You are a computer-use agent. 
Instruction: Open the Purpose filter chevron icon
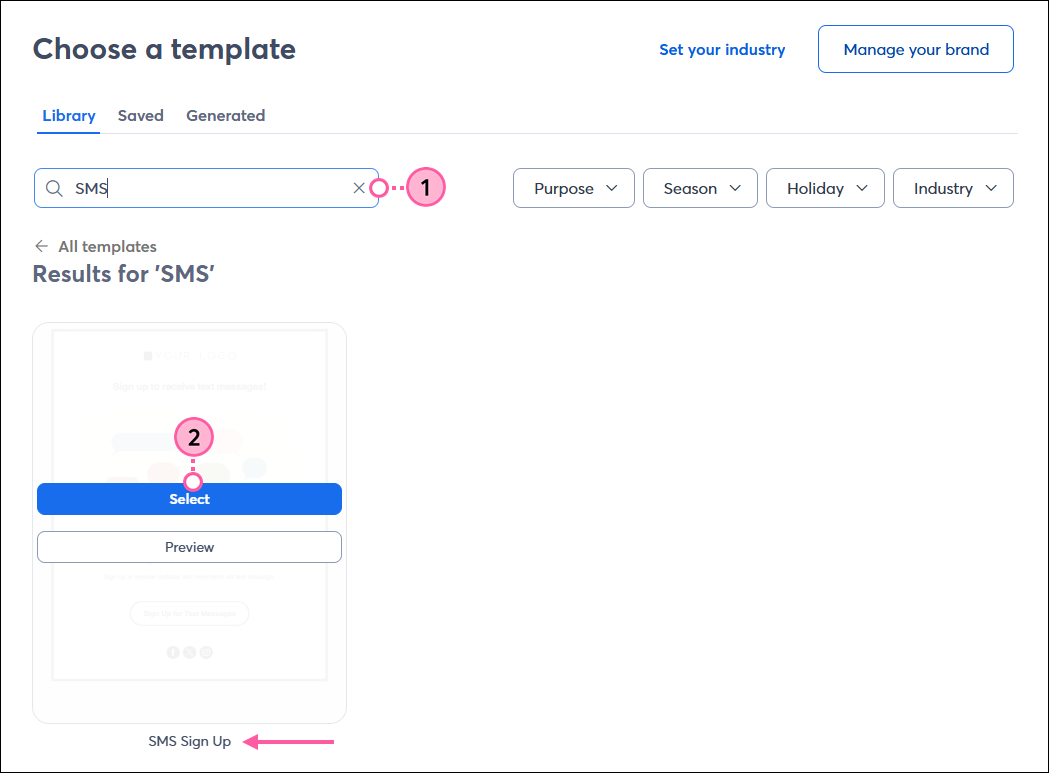click(x=611, y=188)
